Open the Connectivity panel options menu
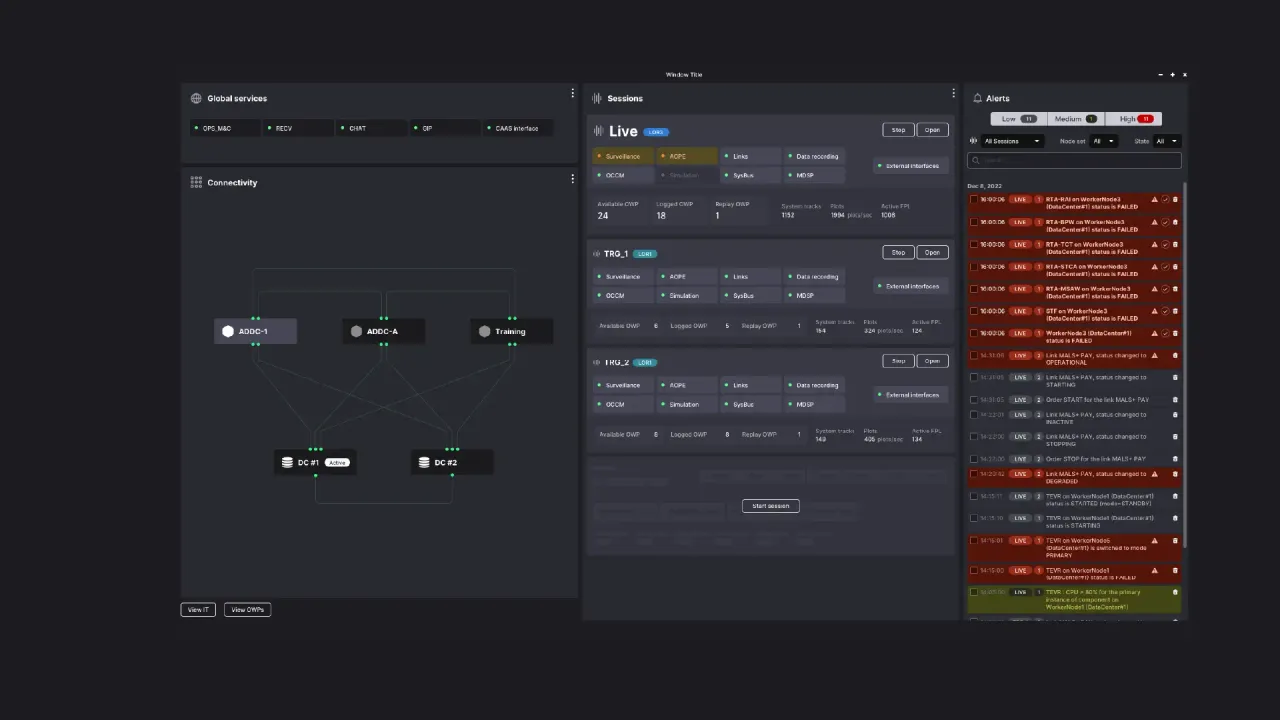The height and width of the screenshot is (720, 1280). click(572, 179)
